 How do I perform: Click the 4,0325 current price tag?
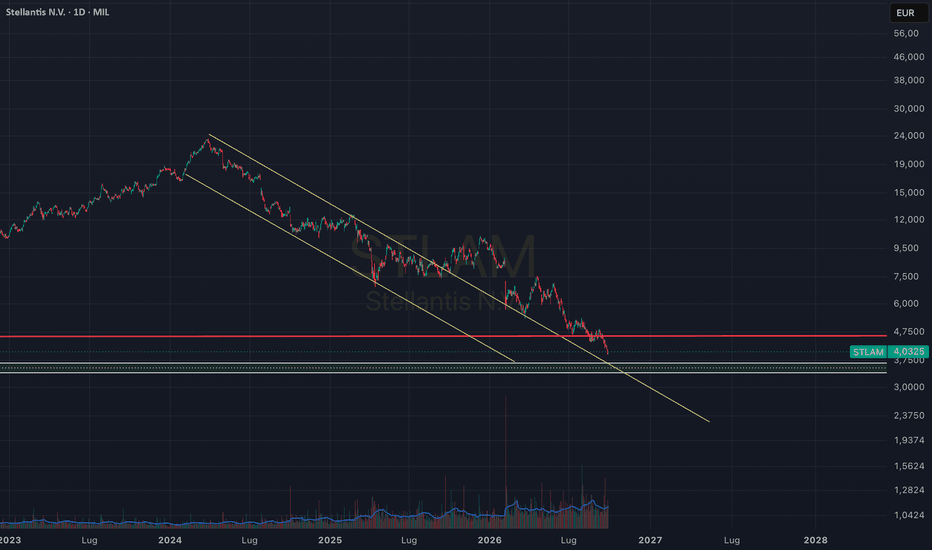[x=908, y=352]
